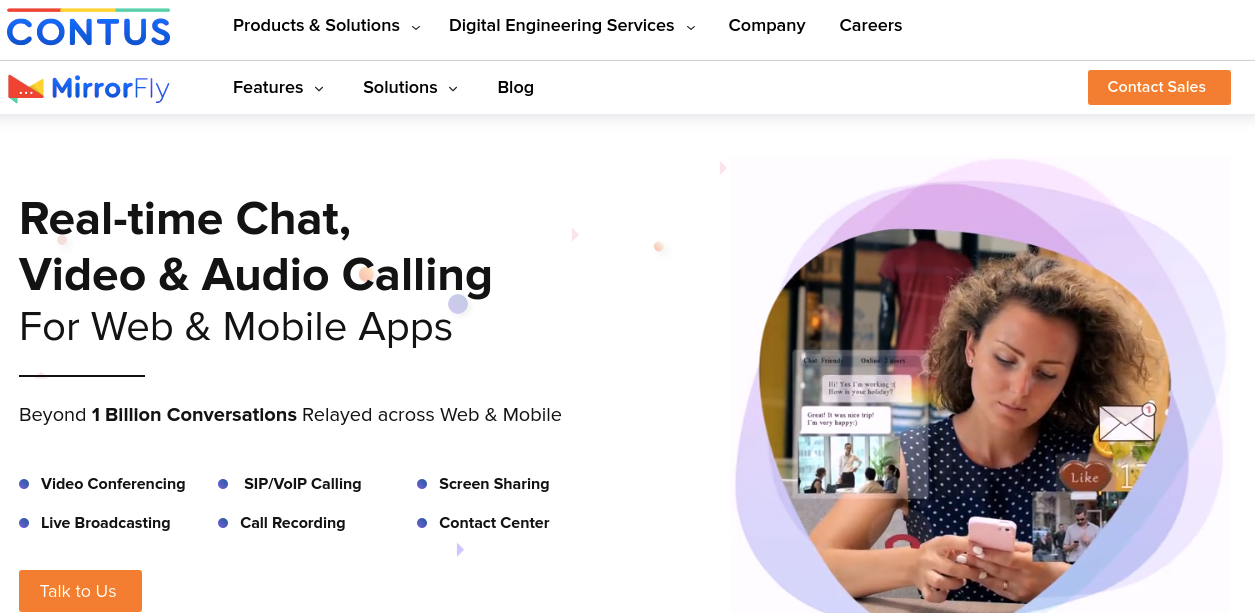Open the Live Broadcasting feature
Viewport: 1255px width, 613px height.
click(x=106, y=523)
